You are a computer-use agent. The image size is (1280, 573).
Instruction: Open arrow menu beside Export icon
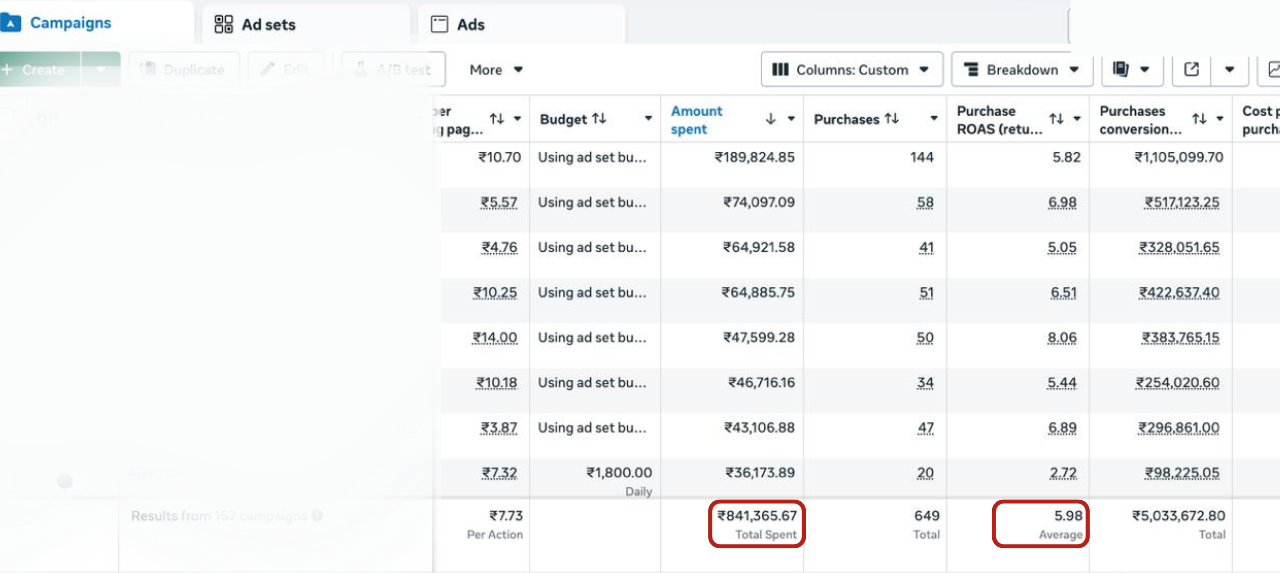tap(1229, 70)
